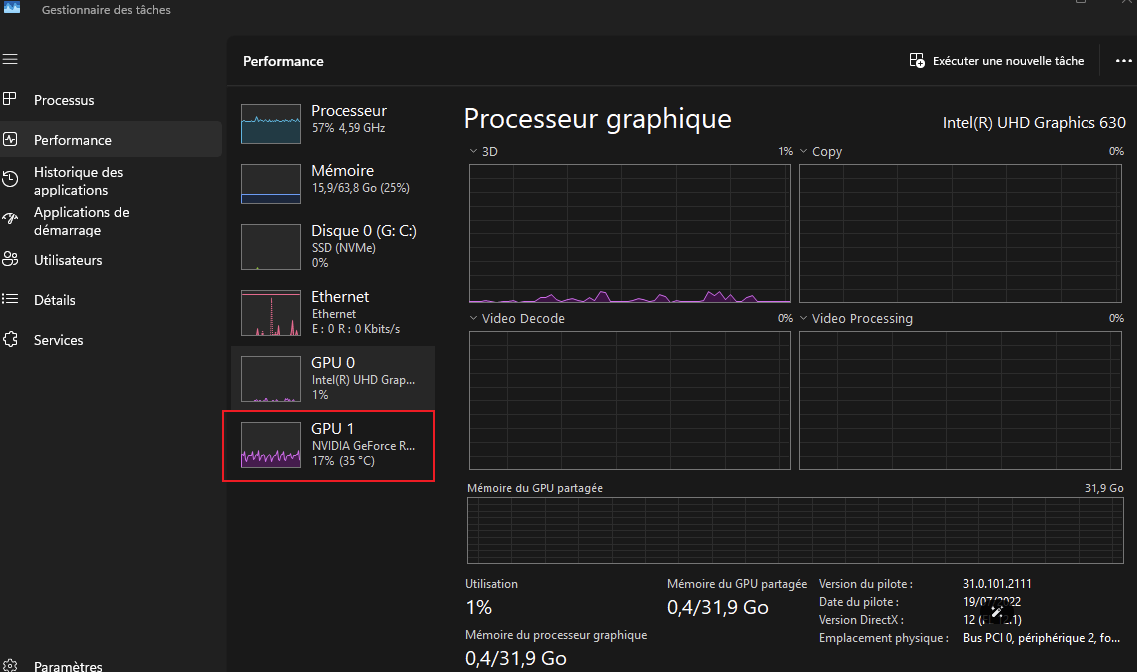Screen dimensions: 1137x672
Task: Click the Processeur mini graph thumbnail
Action: (x=270, y=124)
